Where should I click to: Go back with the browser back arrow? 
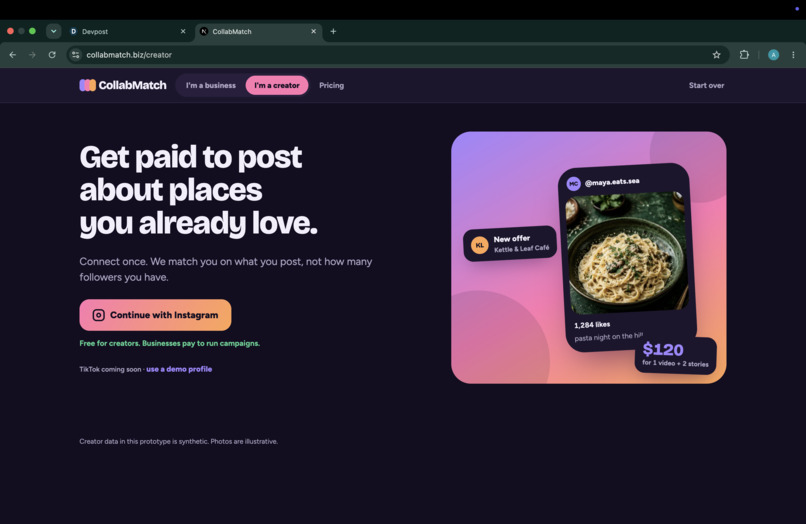click(x=13, y=55)
